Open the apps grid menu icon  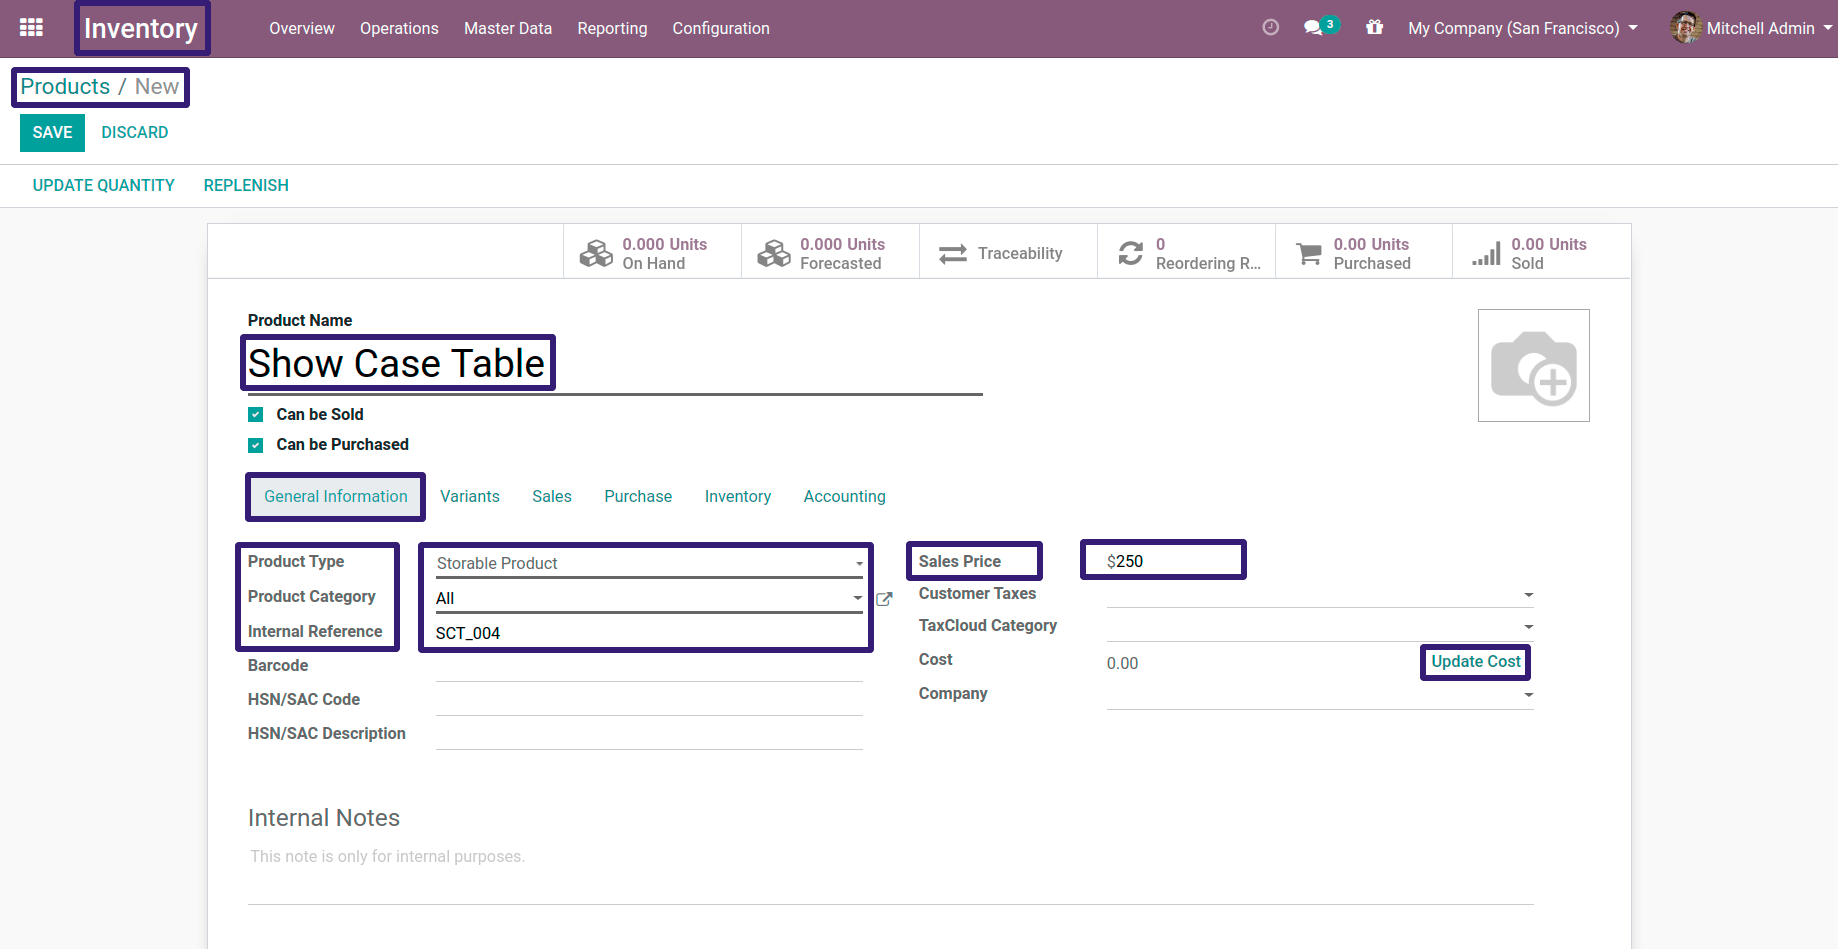tap(31, 28)
